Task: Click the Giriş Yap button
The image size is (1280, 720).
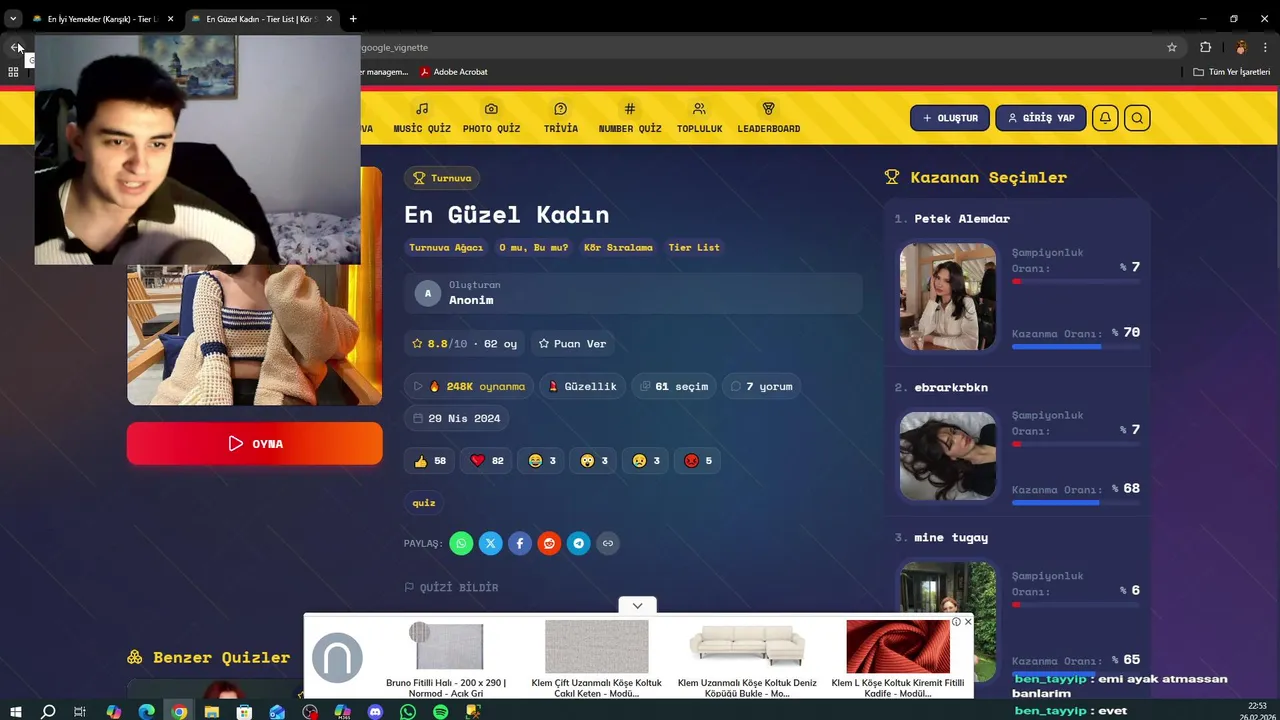Action: pos(1040,118)
